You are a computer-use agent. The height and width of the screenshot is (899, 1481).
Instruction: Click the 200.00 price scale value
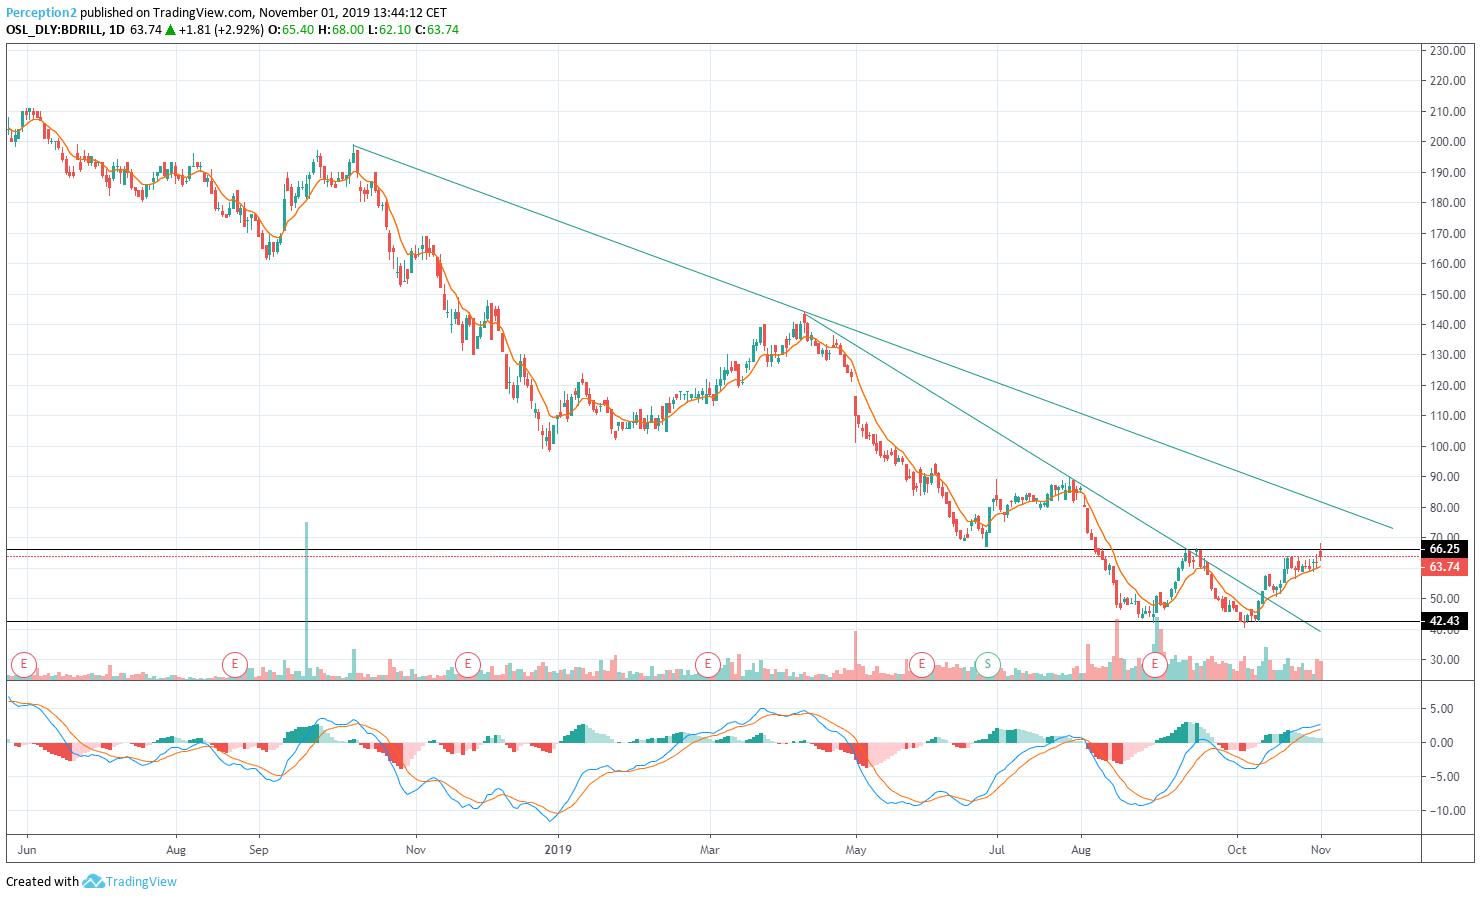(x=1448, y=142)
